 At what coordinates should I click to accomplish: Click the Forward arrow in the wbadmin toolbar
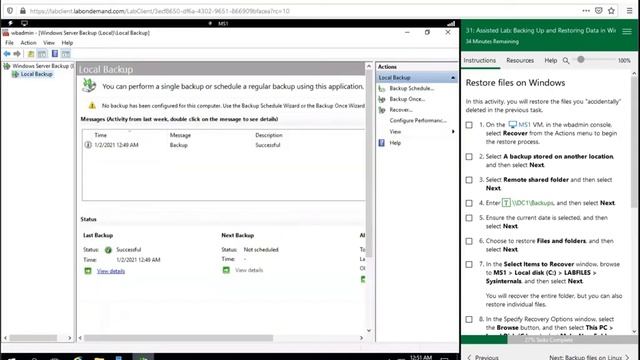[17, 54]
